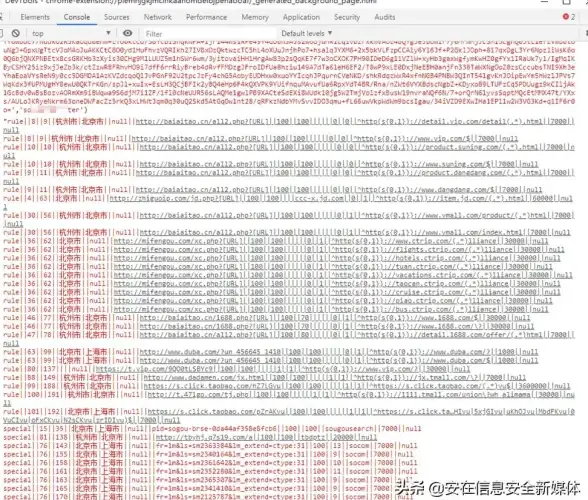Open the Sources tab
This screenshot has height=500, width=588.
(116, 17)
